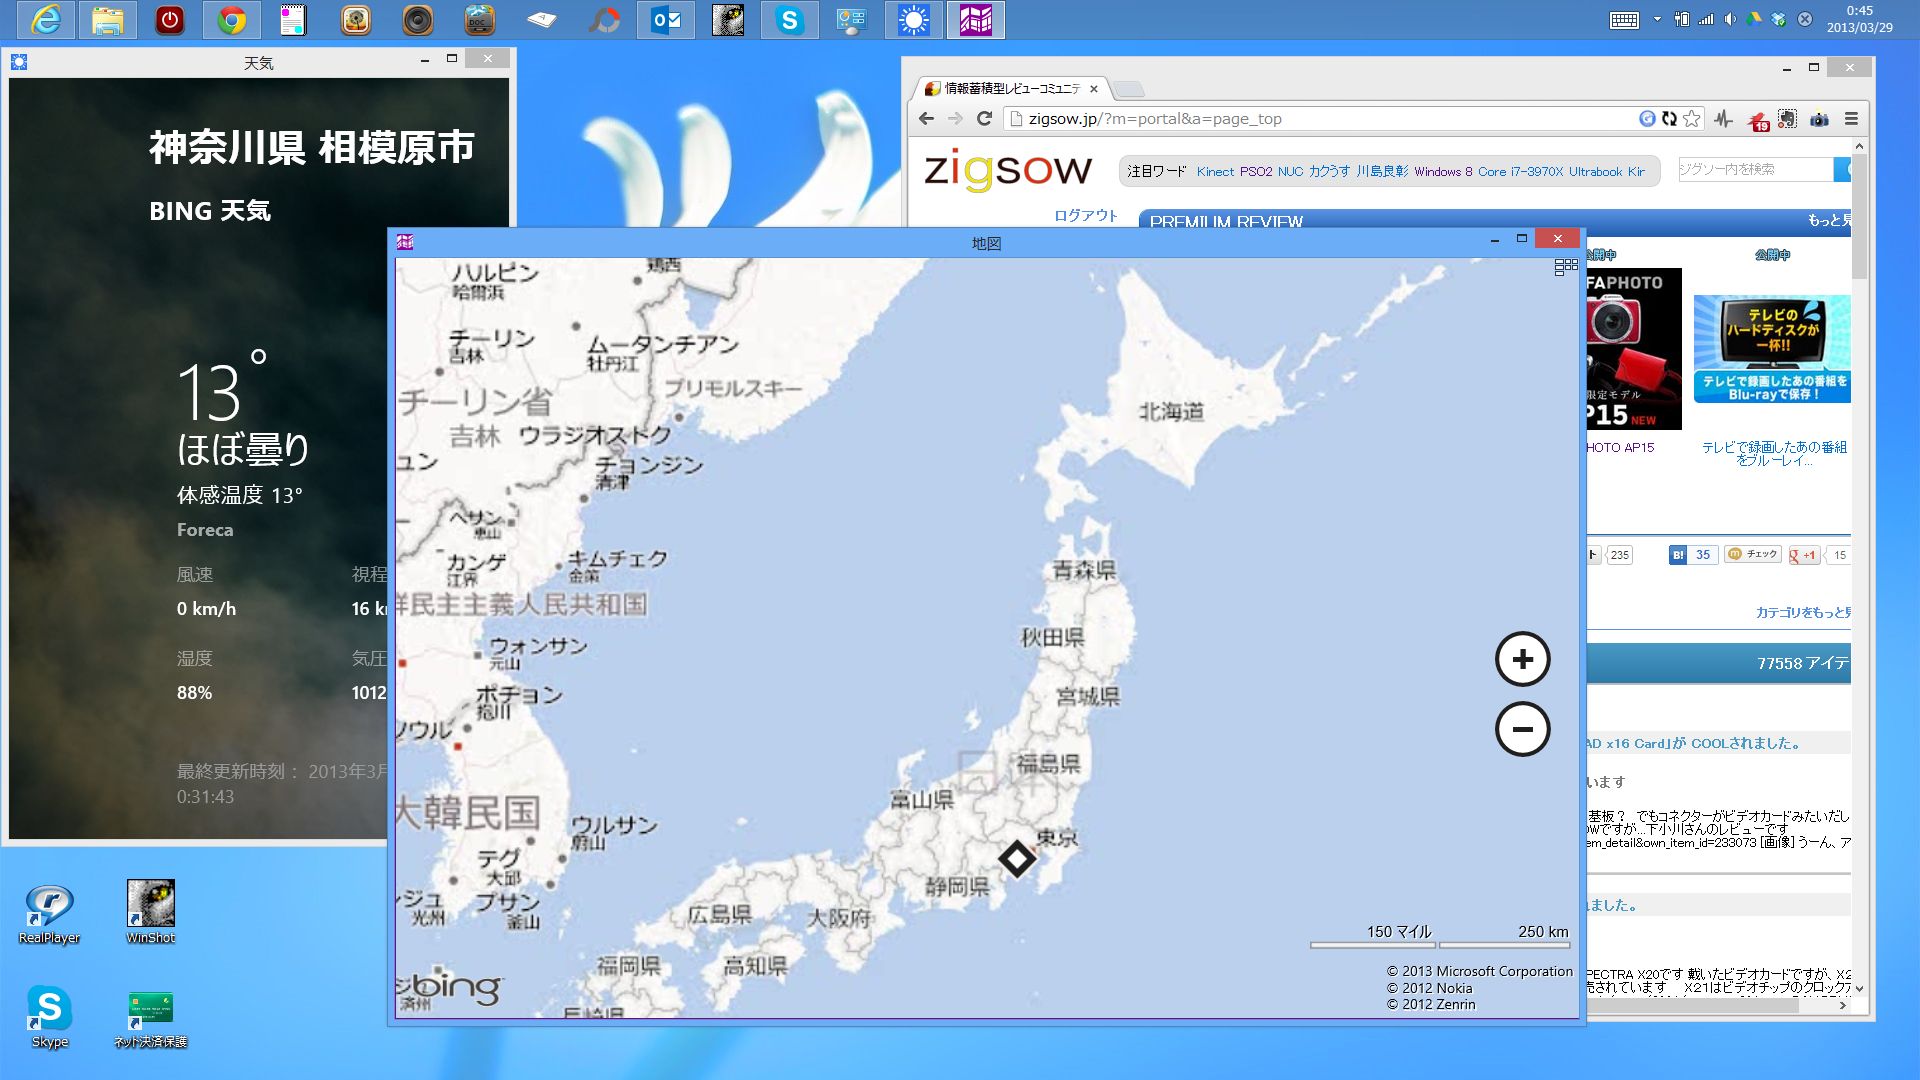Open the Chrome hamburger menu
The width and height of the screenshot is (1920, 1080).
pyautogui.click(x=1851, y=119)
